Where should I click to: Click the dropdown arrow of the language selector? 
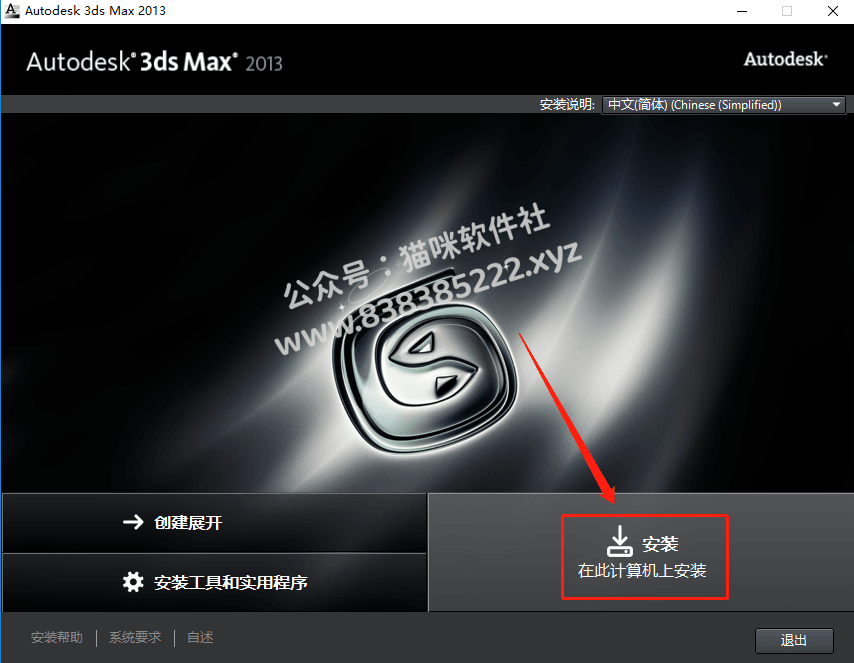point(836,105)
